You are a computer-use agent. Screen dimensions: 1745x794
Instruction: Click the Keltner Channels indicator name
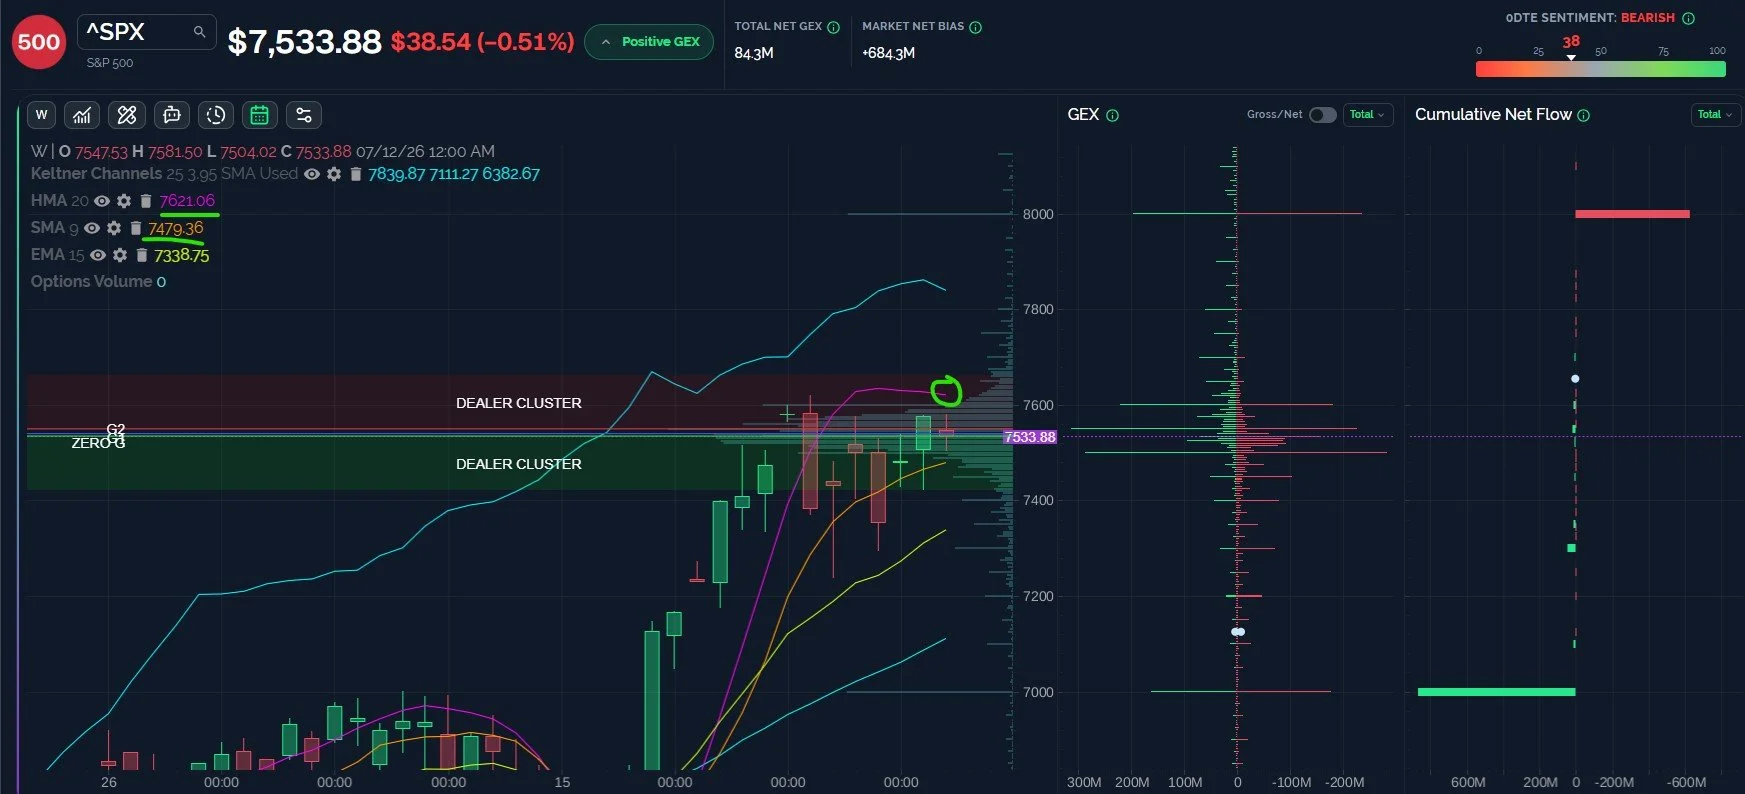[96, 174]
